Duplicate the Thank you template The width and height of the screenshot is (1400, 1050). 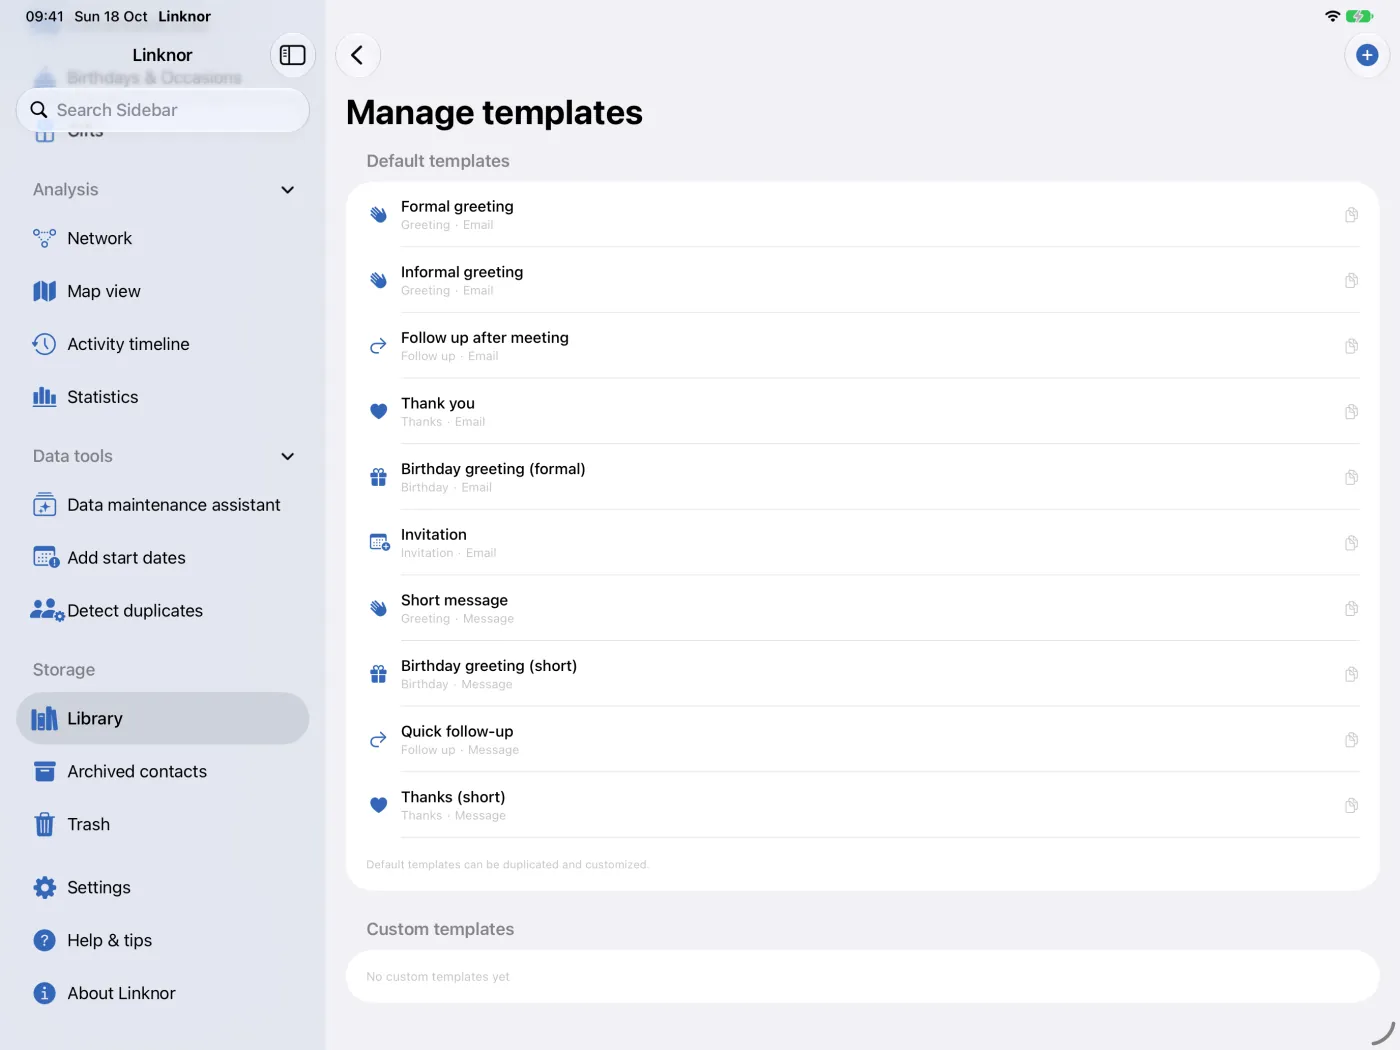pyautogui.click(x=1351, y=412)
